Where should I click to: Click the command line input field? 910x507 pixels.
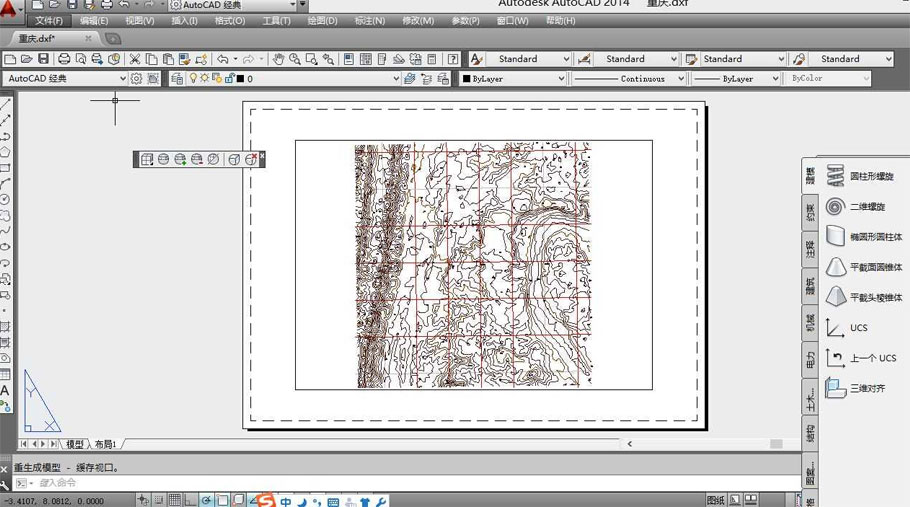click(406, 483)
